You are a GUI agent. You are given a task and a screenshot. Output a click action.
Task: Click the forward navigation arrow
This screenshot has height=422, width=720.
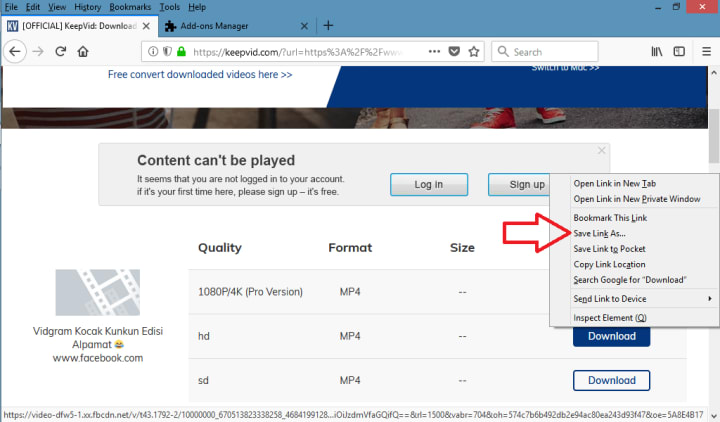[x=38, y=51]
